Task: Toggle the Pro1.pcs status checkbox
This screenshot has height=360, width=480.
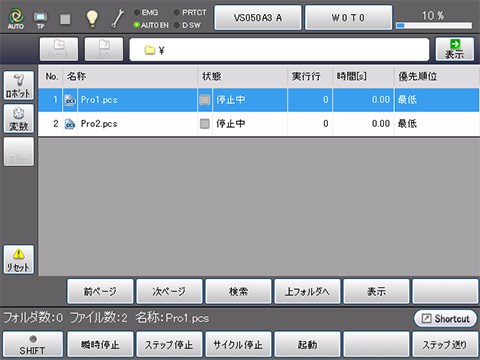Action: tap(205, 100)
